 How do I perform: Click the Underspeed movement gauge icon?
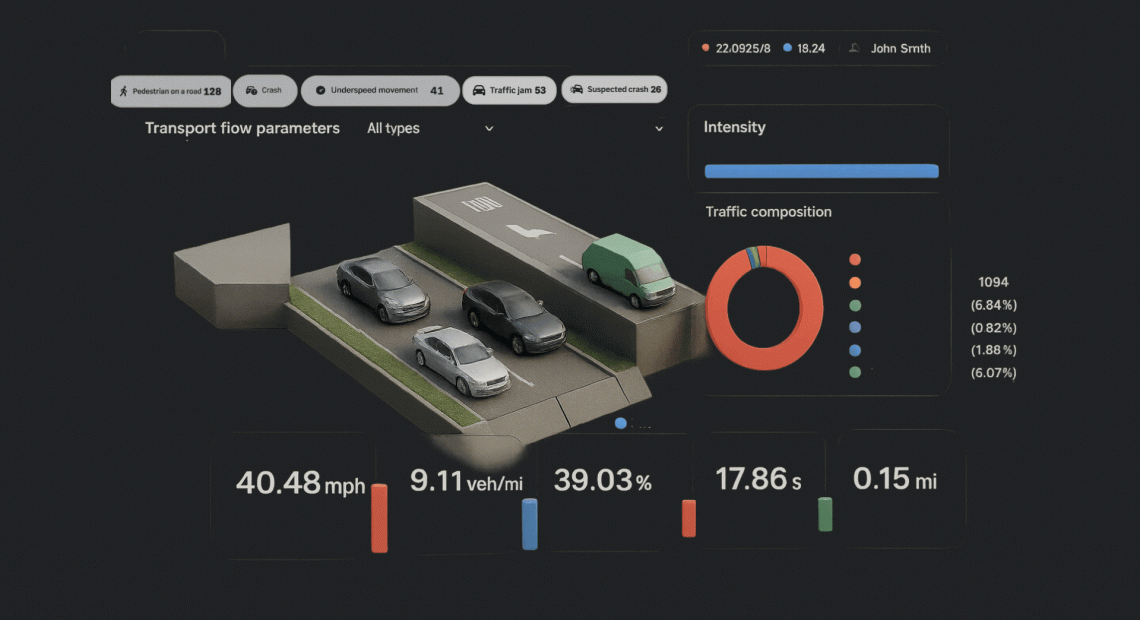(x=320, y=90)
